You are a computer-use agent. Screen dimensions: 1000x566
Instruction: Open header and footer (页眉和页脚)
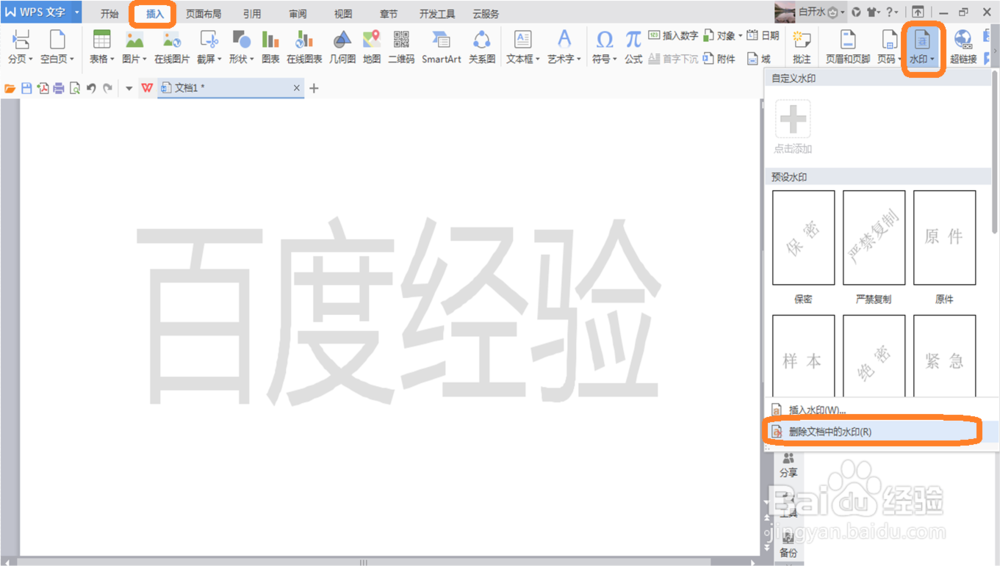coord(848,47)
